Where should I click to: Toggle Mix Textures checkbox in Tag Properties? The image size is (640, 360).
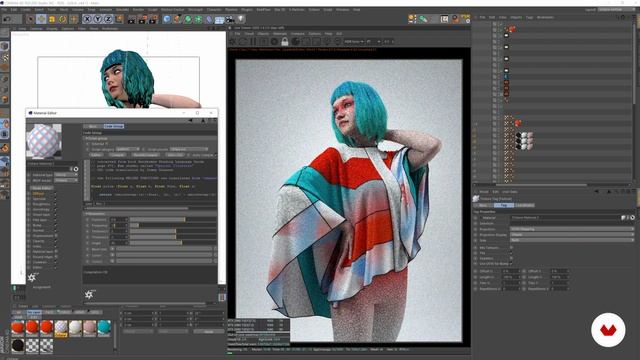[511, 247]
